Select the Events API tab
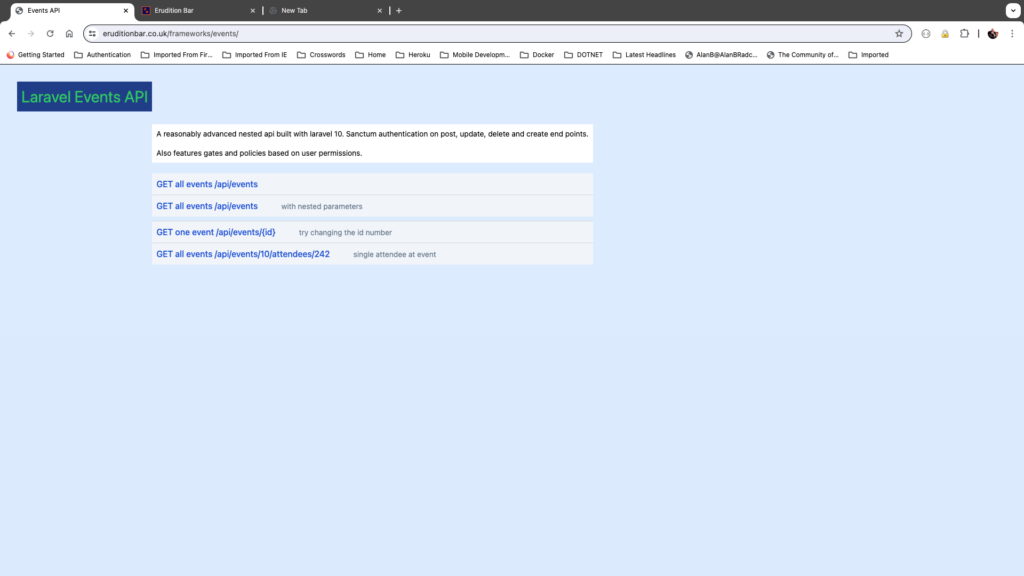1024x576 pixels. point(72,10)
